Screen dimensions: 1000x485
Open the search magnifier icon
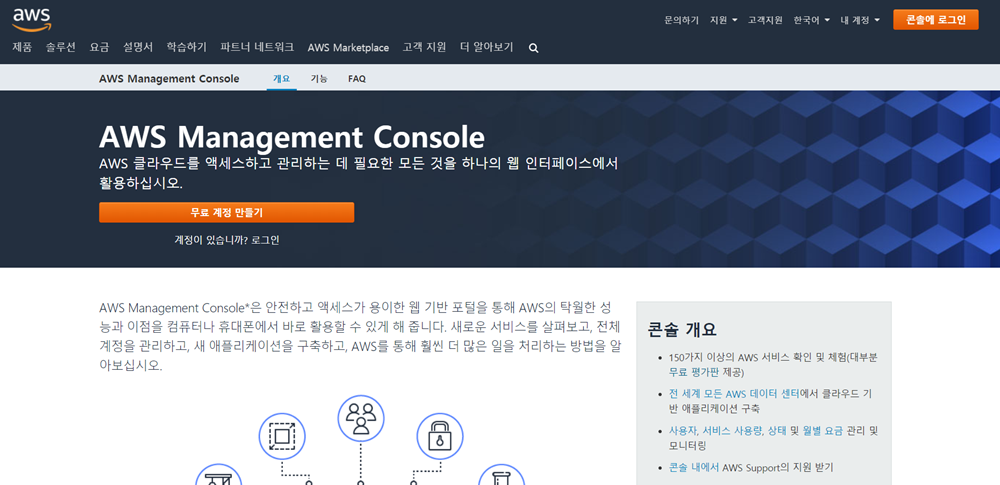[x=534, y=48]
